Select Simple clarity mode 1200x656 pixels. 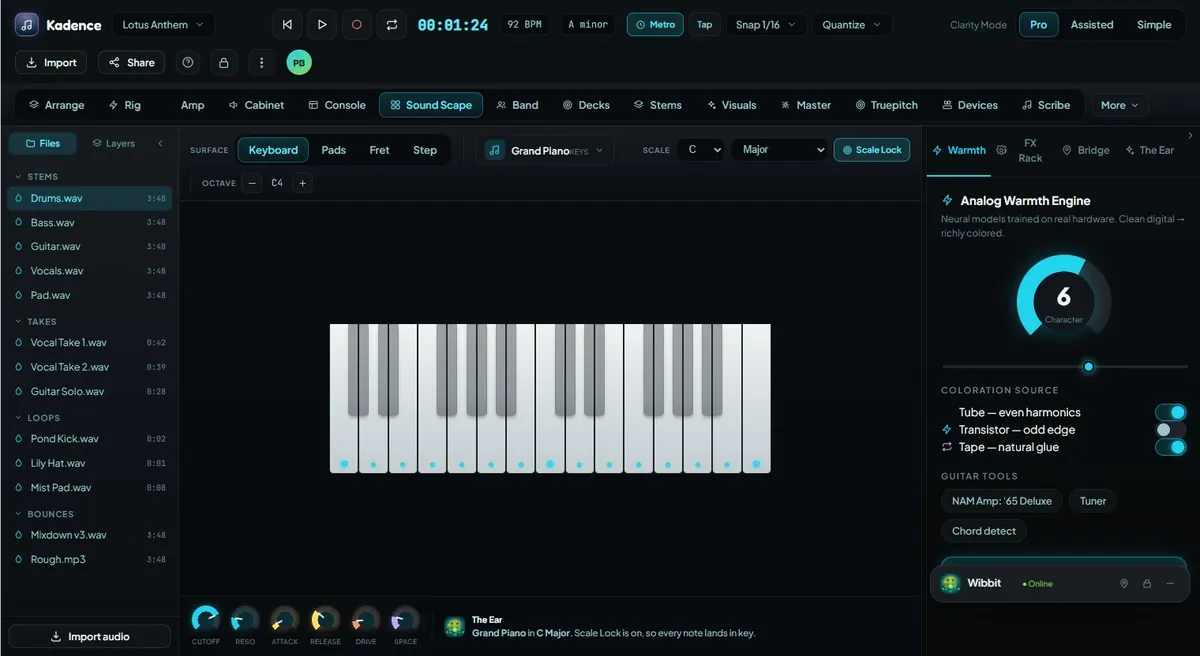coord(1154,25)
